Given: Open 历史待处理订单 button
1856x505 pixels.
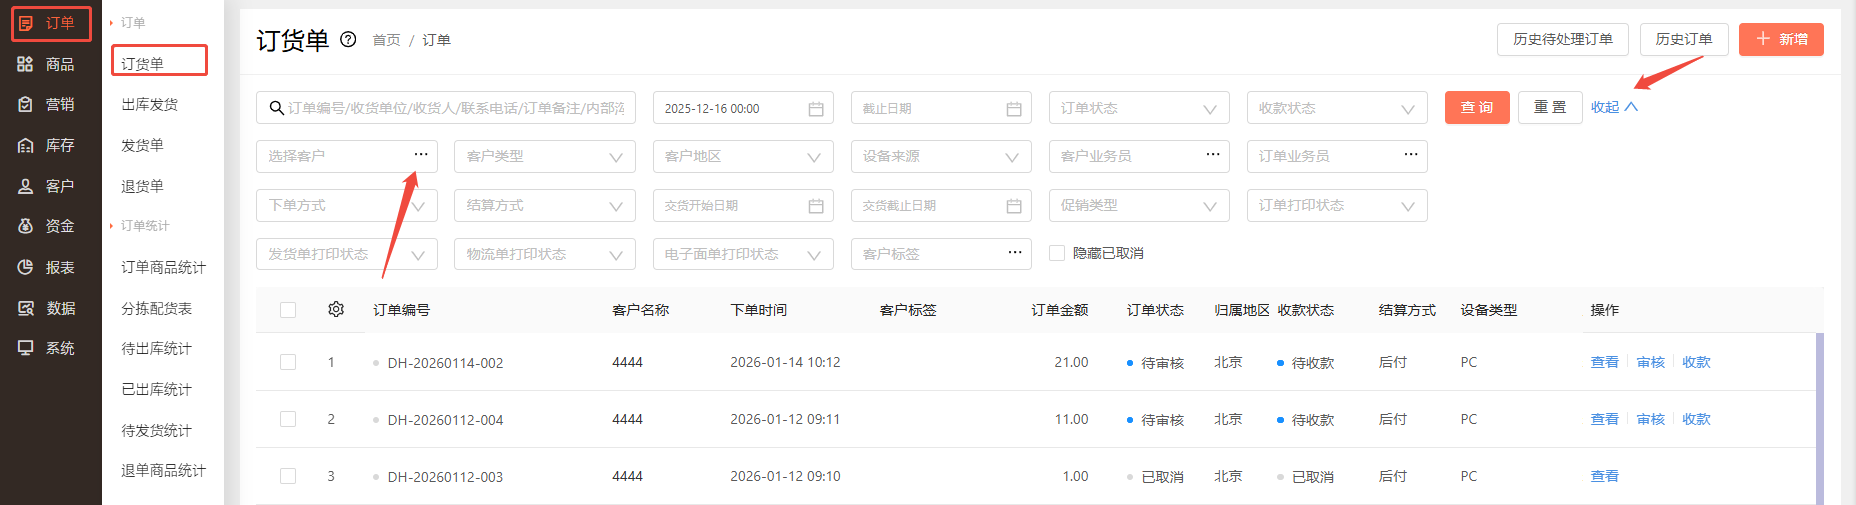Looking at the screenshot, I should [x=1562, y=39].
